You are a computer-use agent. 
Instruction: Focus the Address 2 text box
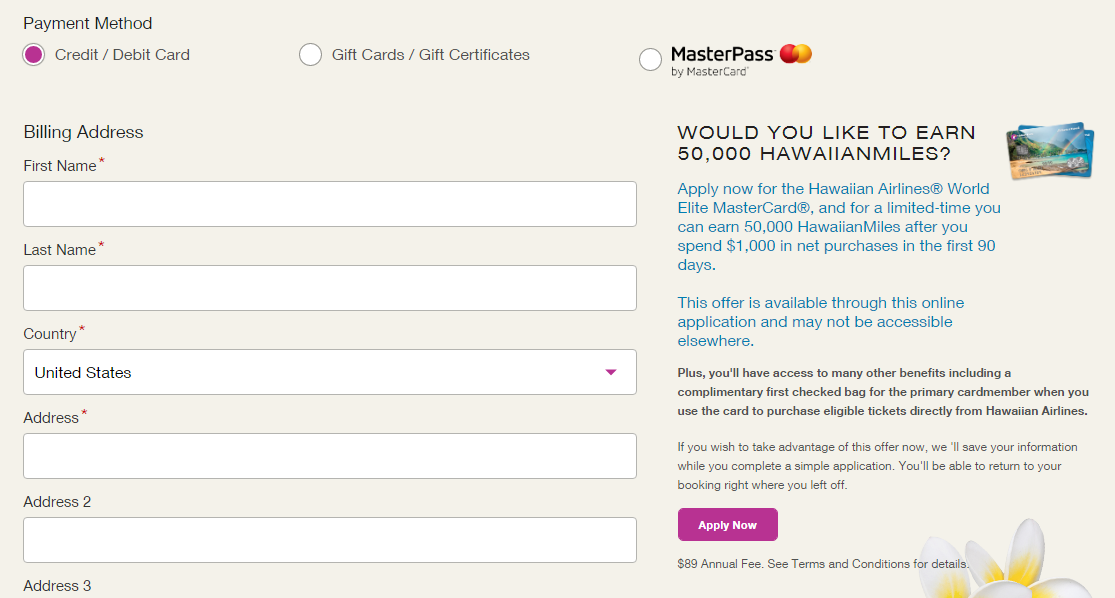(x=330, y=540)
